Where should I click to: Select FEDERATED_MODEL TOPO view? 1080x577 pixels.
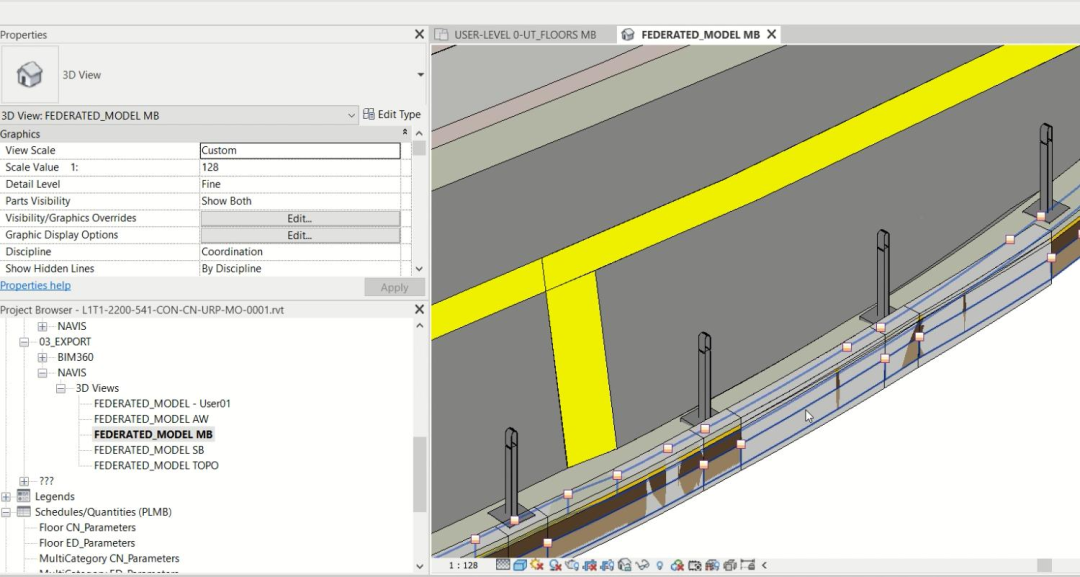pos(156,465)
